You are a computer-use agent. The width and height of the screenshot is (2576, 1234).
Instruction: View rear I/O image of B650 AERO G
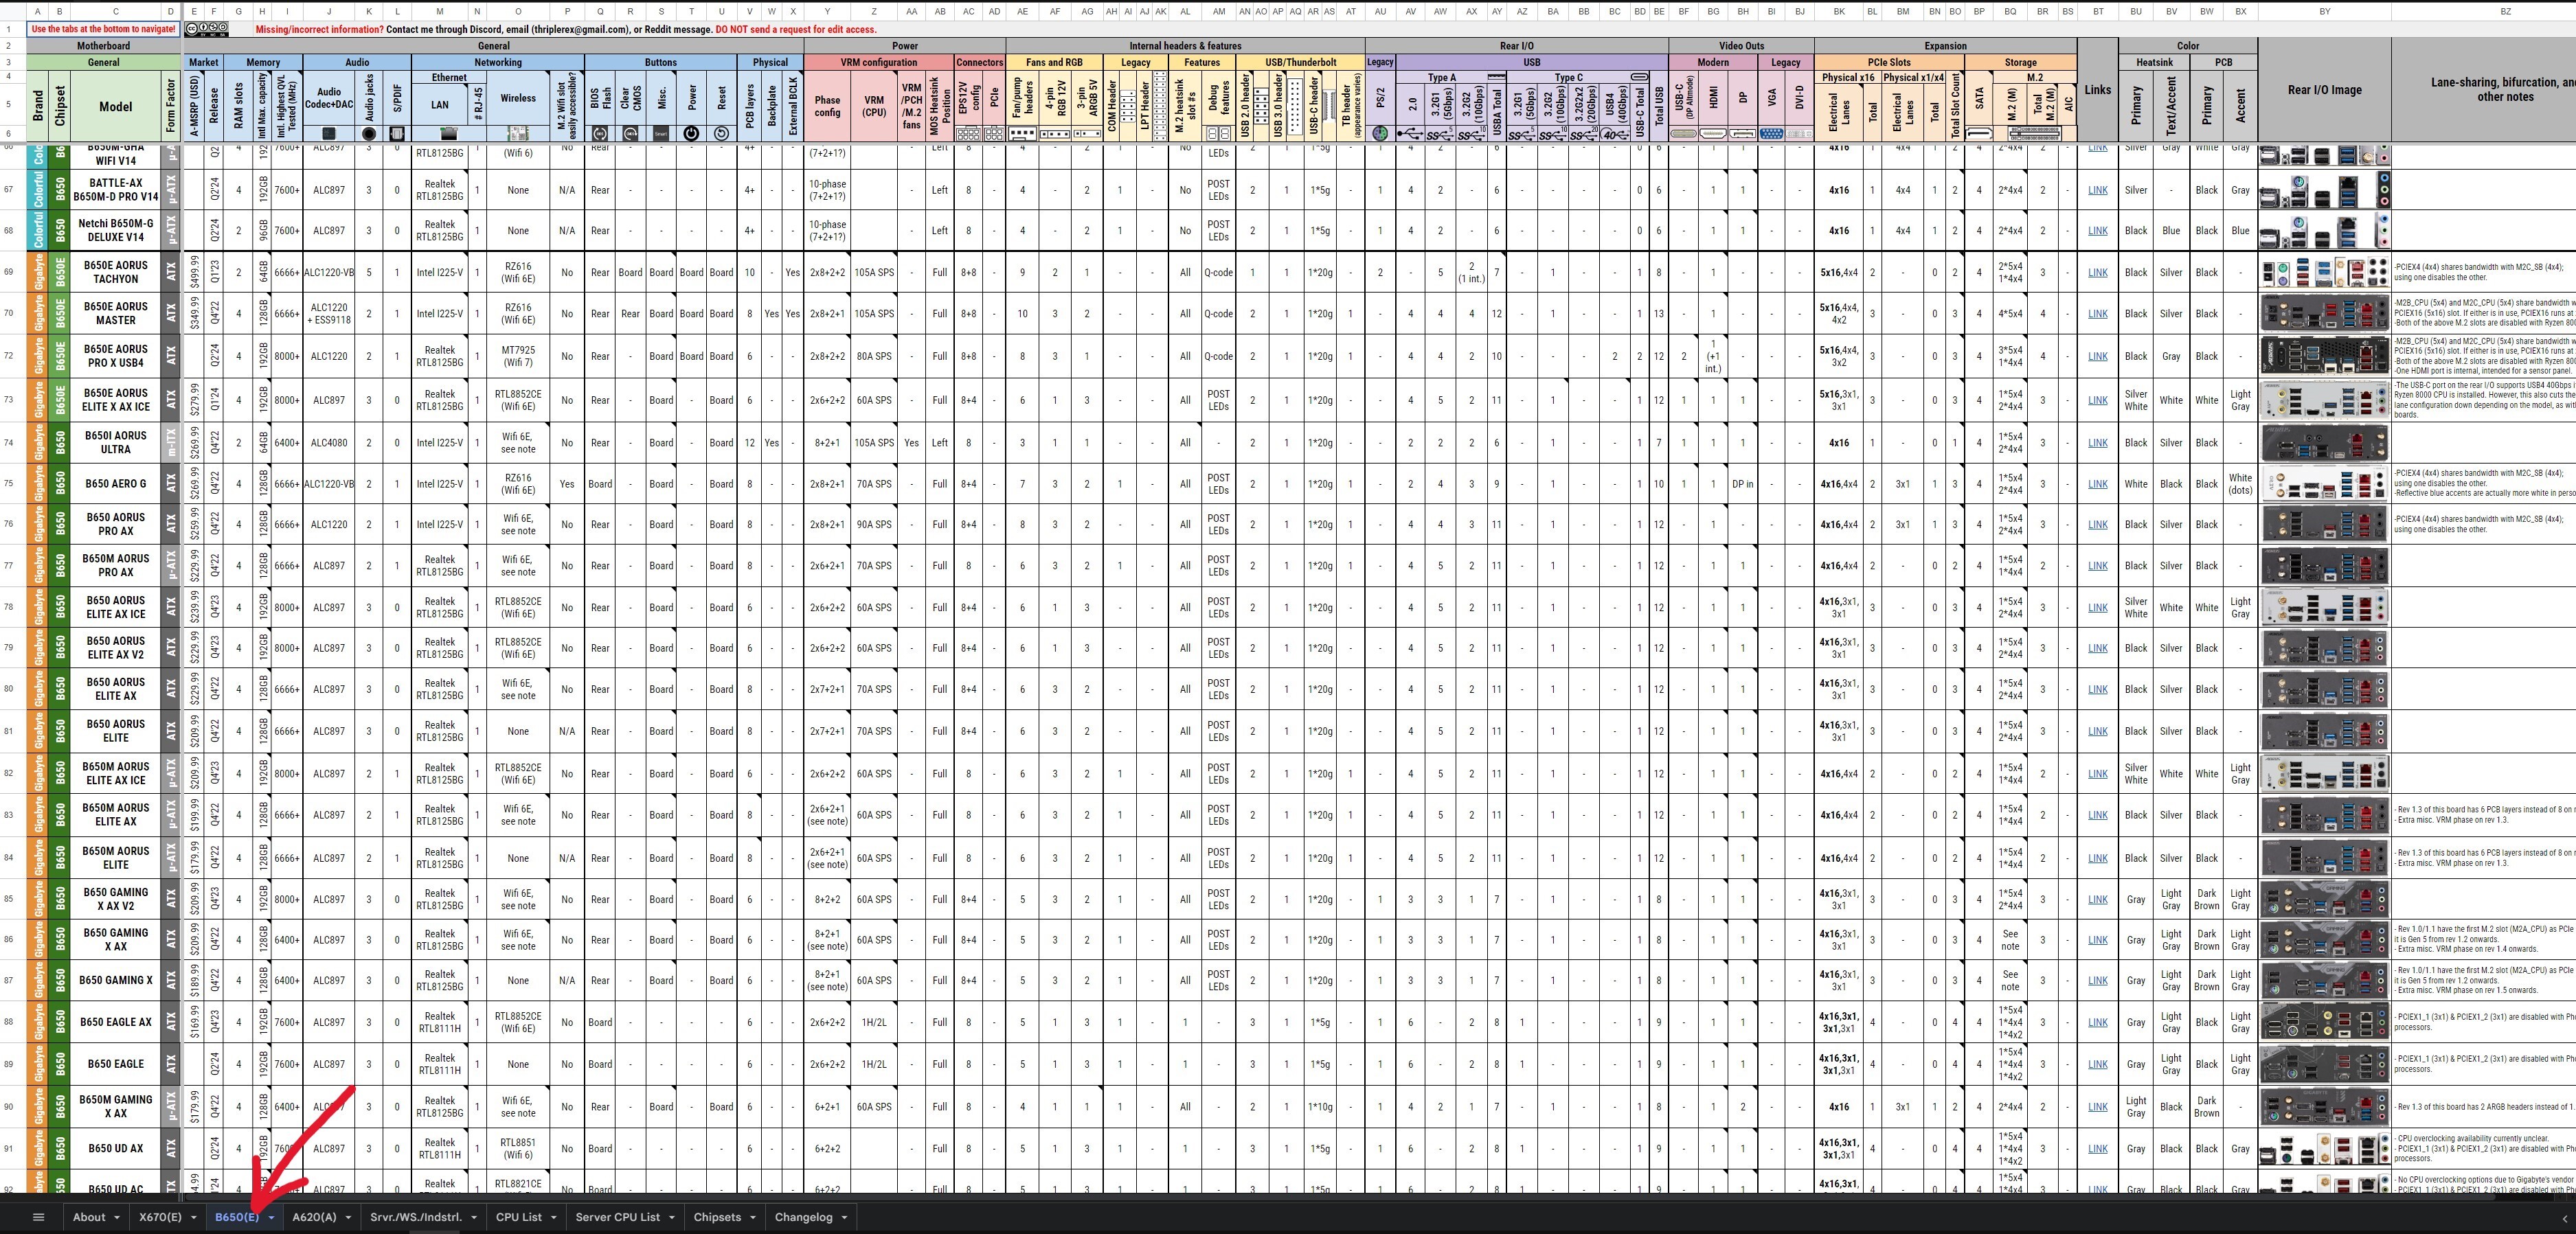(2324, 484)
